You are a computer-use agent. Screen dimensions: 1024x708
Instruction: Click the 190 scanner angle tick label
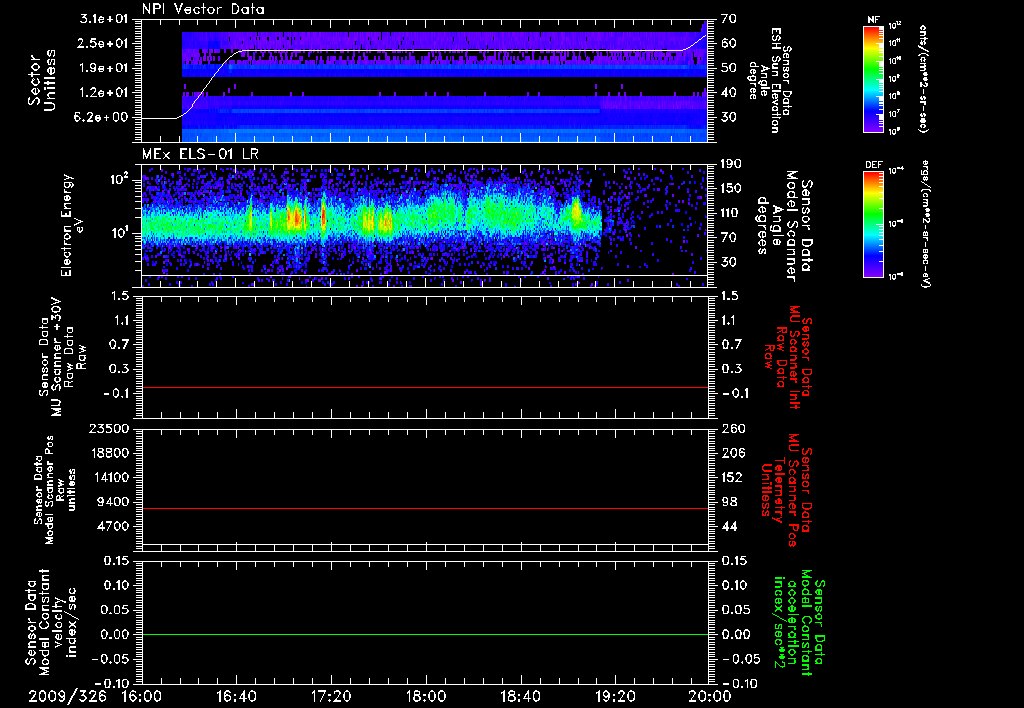[731, 164]
